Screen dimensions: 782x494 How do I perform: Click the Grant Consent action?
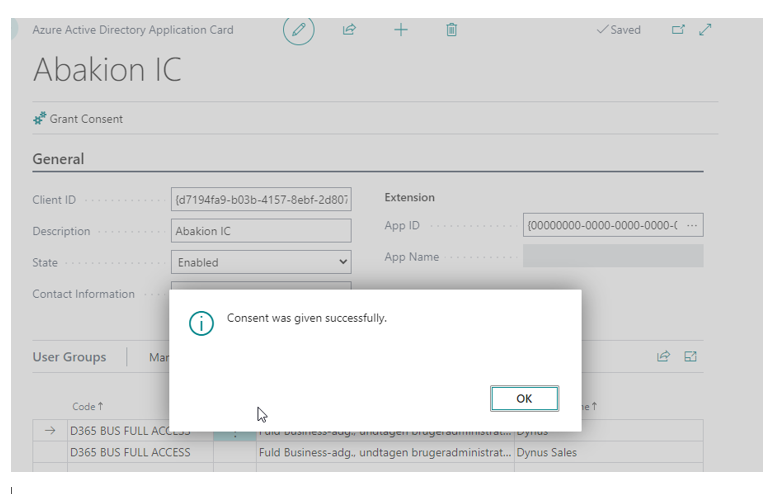(78, 119)
